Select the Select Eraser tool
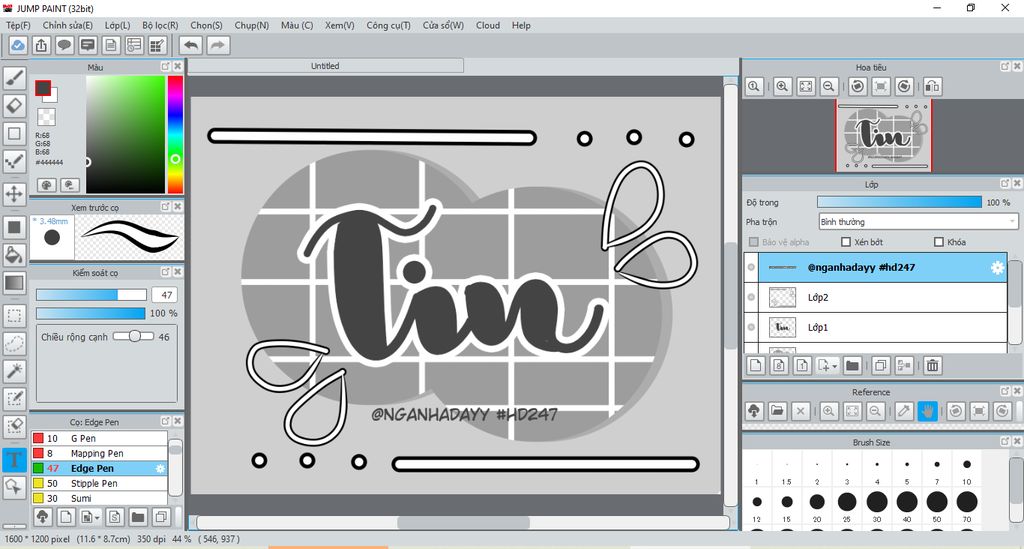The width and height of the screenshot is (1024, 549). click(x=14, y=426)
